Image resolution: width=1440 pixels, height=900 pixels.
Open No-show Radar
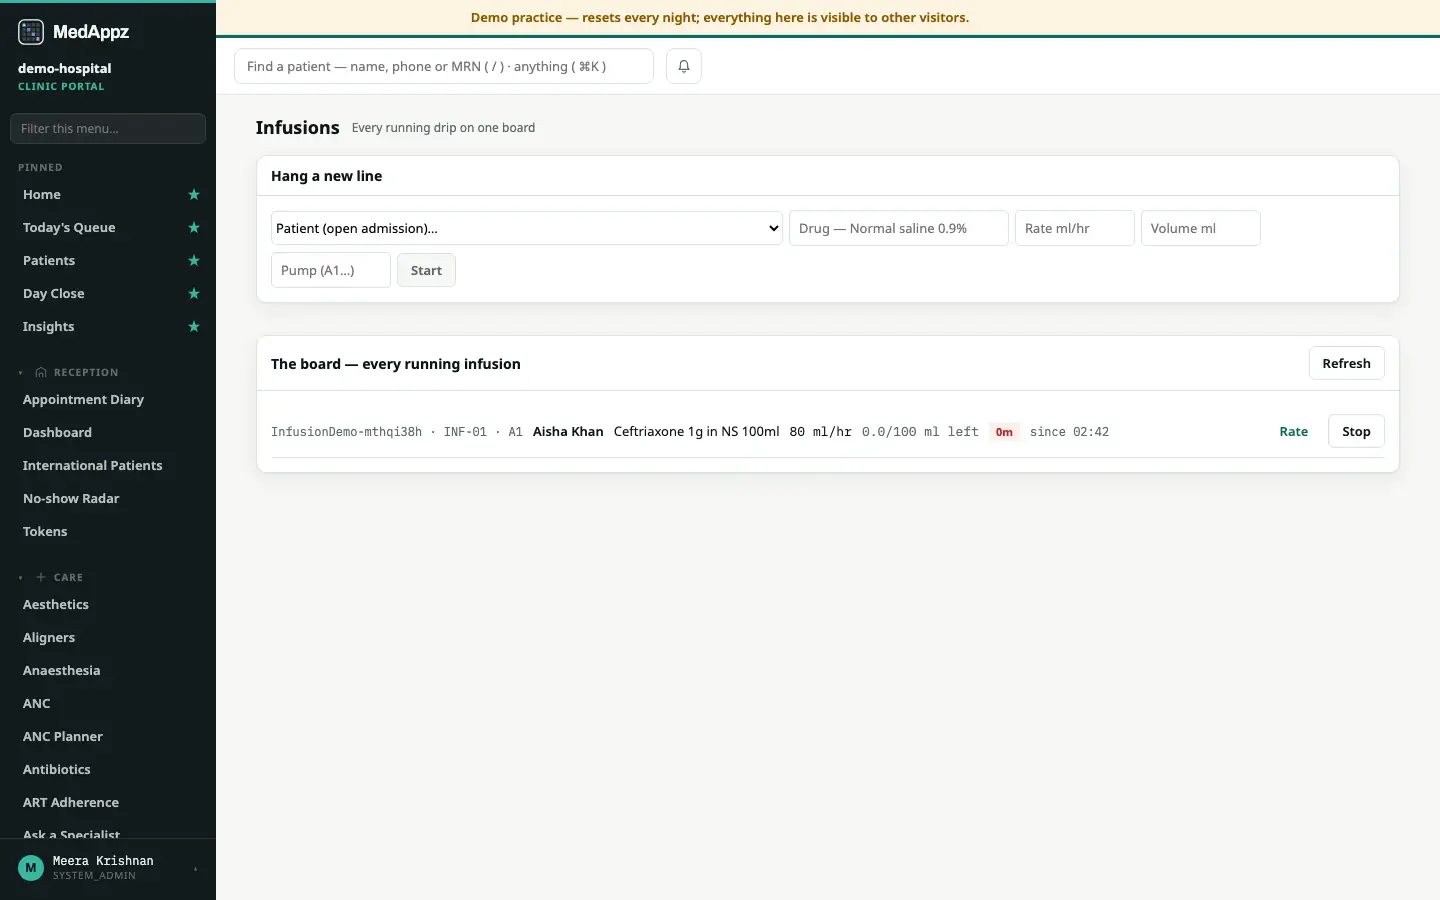[x=71, y=499]
